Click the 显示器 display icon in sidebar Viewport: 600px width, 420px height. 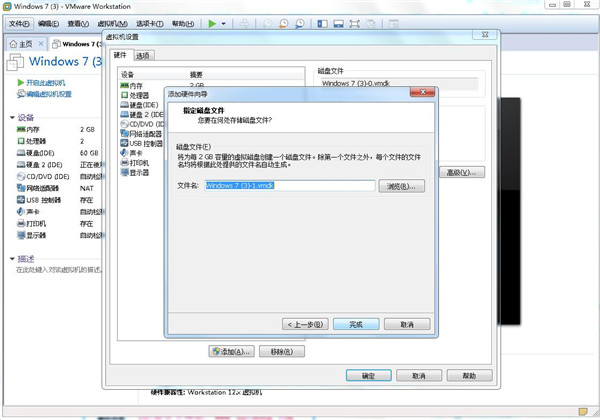(21, 235)
